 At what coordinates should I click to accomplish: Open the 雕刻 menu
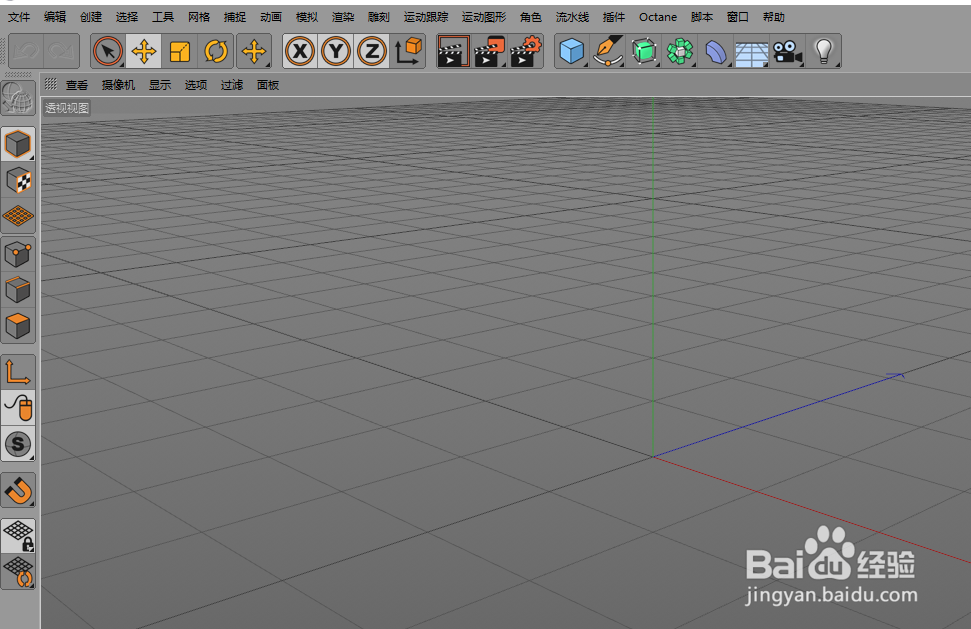[378, 17]
